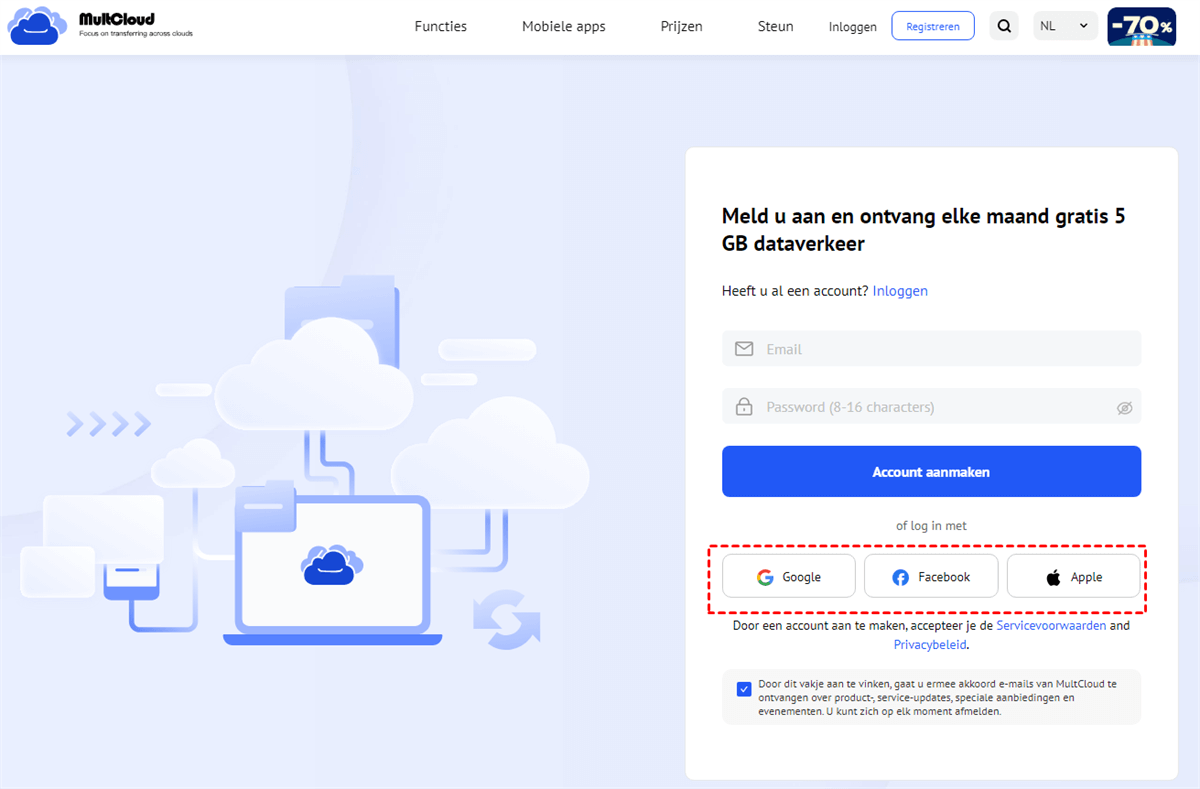Open the Functies menu

(441, 27)
